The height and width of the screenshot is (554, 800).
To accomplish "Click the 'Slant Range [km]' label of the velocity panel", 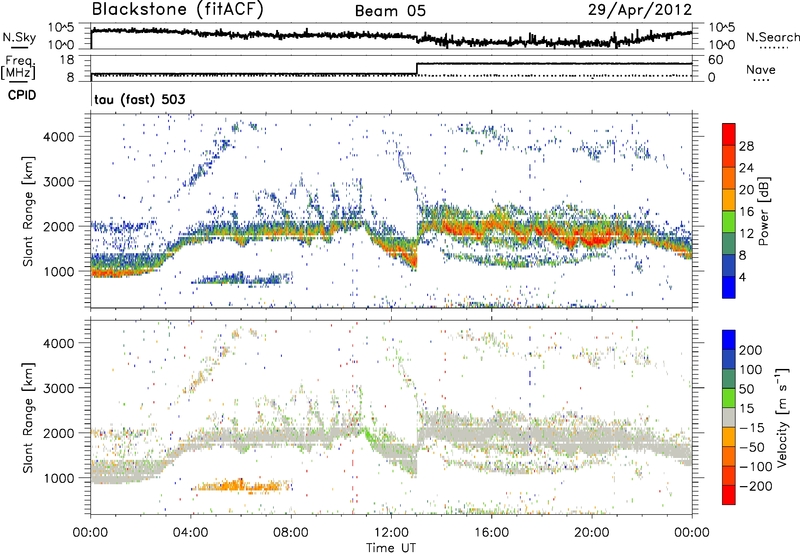I will pos(28,417).
